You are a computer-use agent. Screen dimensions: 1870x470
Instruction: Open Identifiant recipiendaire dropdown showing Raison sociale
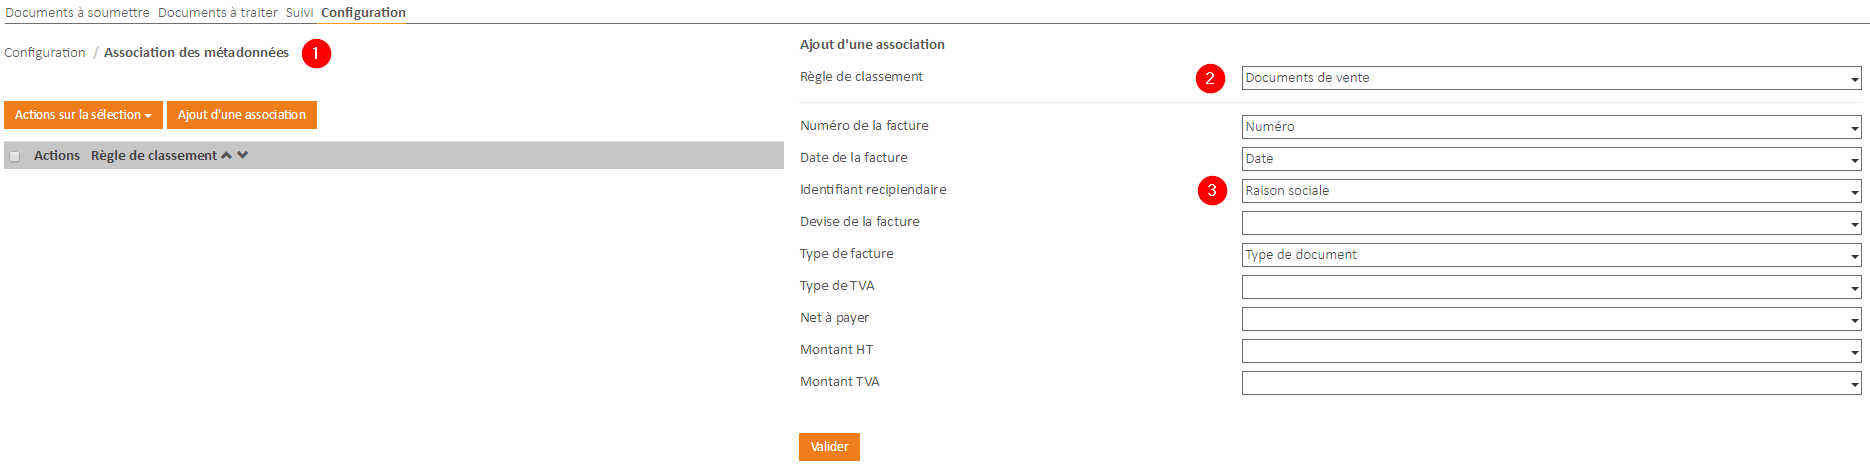[1551, 191]
